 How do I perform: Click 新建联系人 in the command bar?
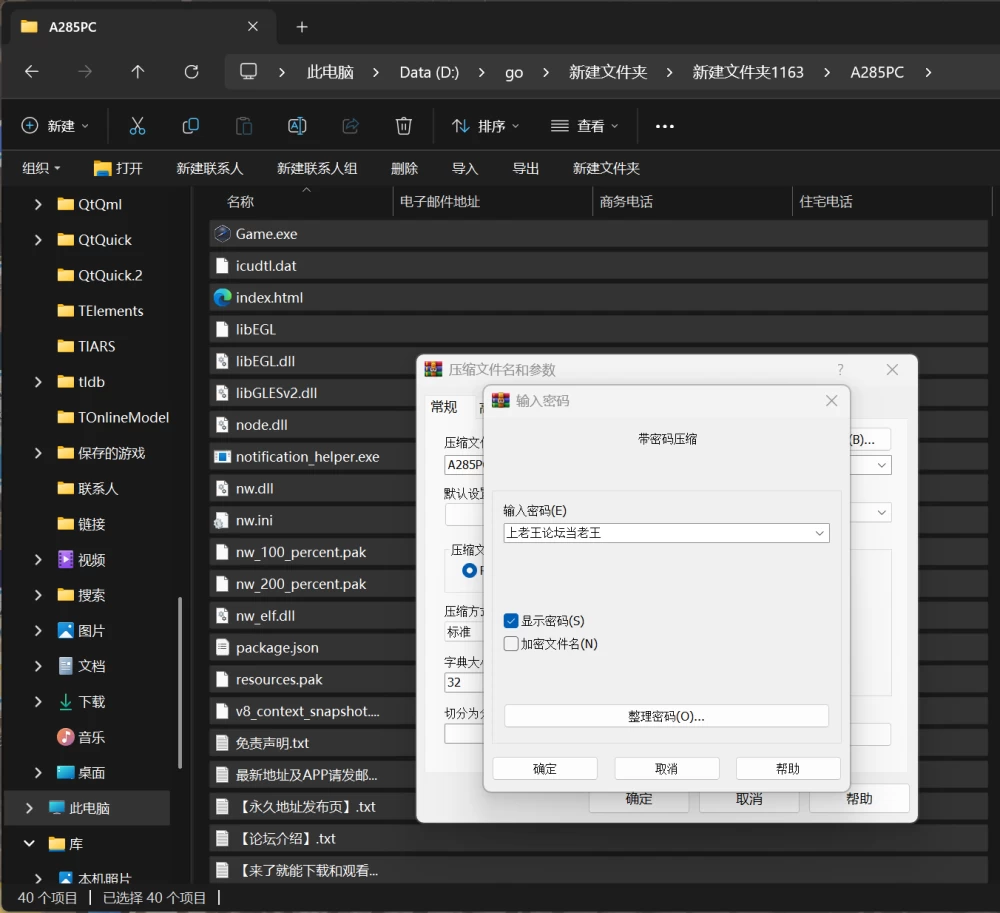point(210,168)
